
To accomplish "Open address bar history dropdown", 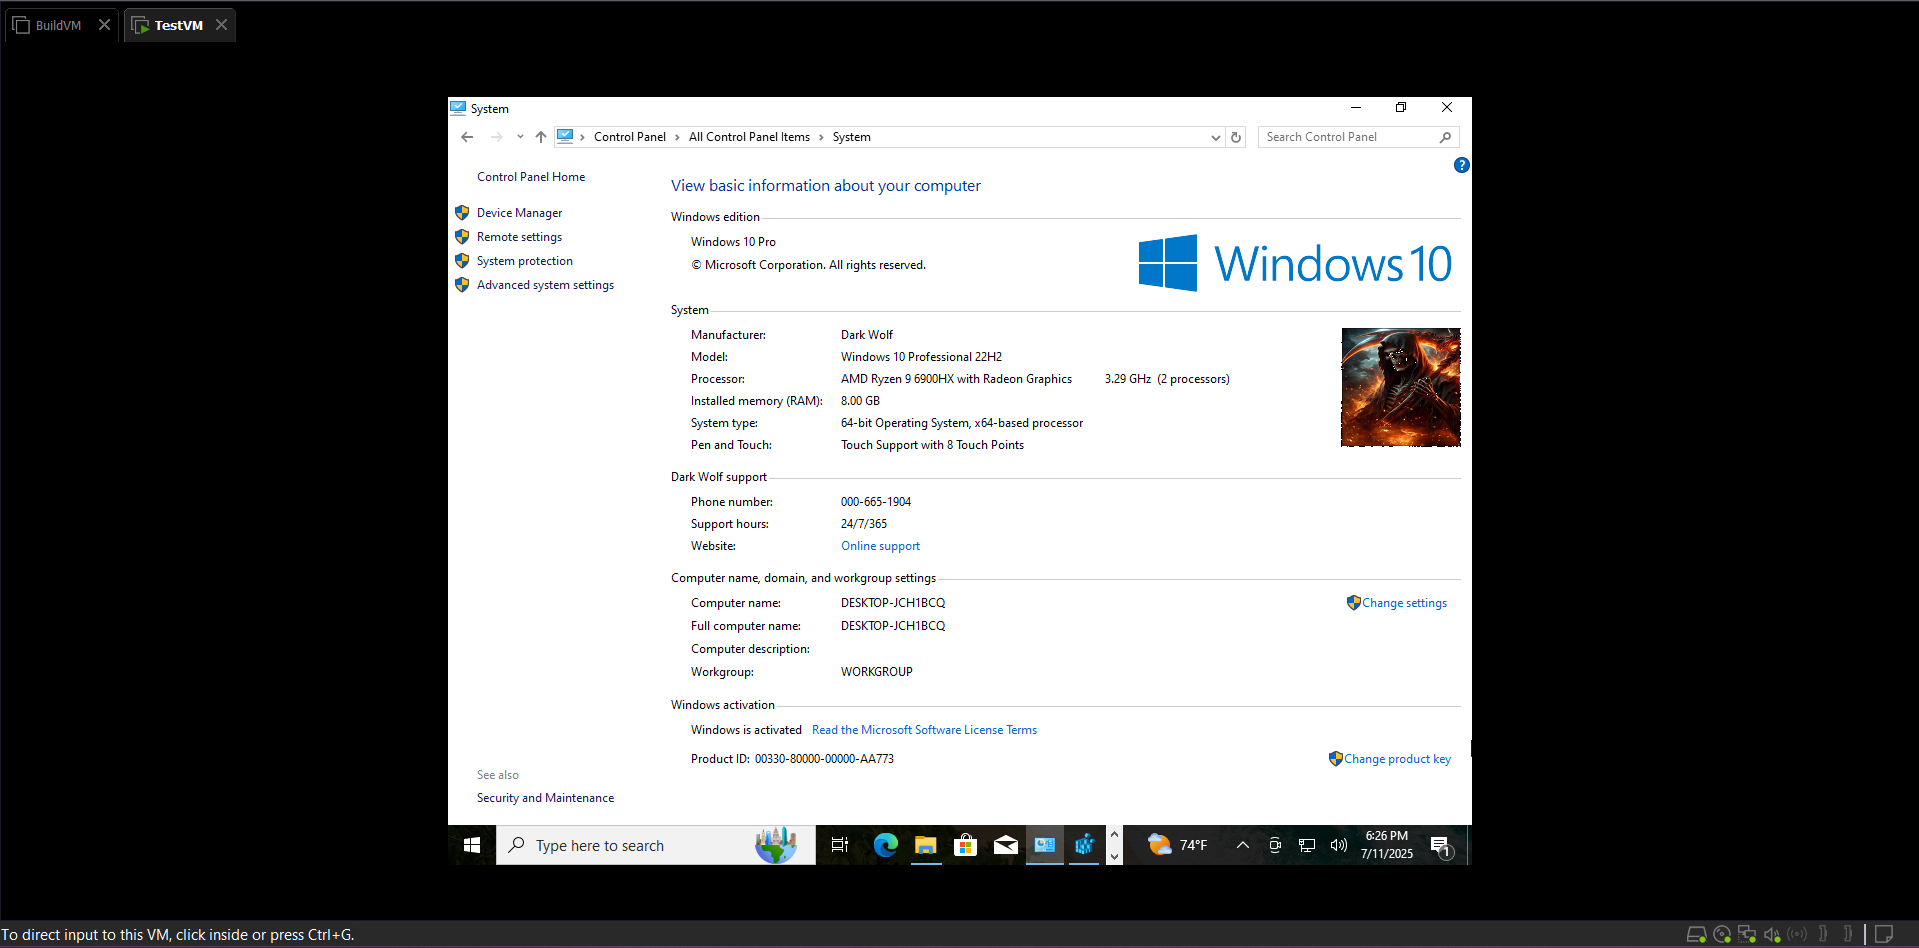I will coord(1215,138).
